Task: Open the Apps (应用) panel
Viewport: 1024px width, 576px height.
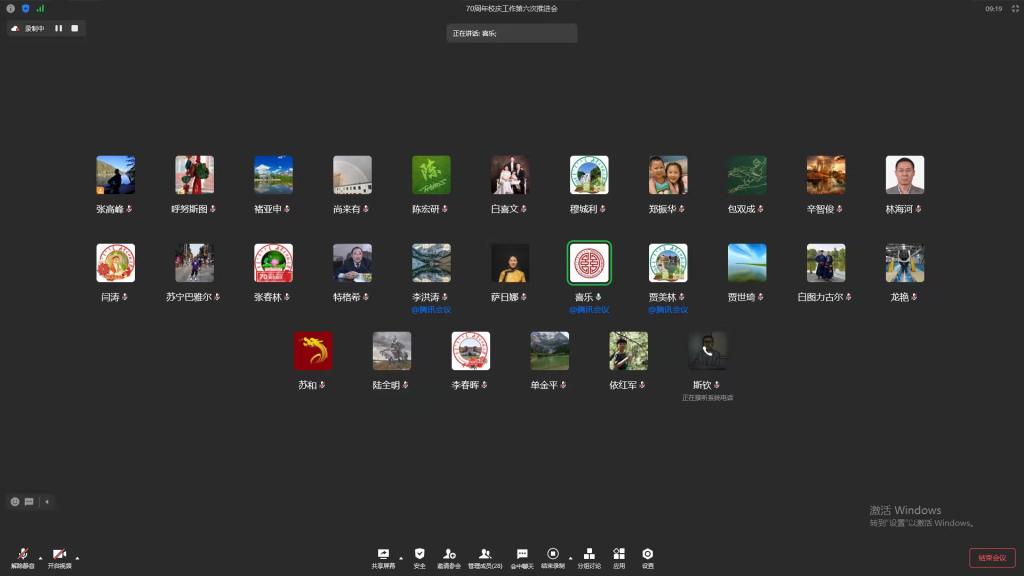Action: point(619,555)
